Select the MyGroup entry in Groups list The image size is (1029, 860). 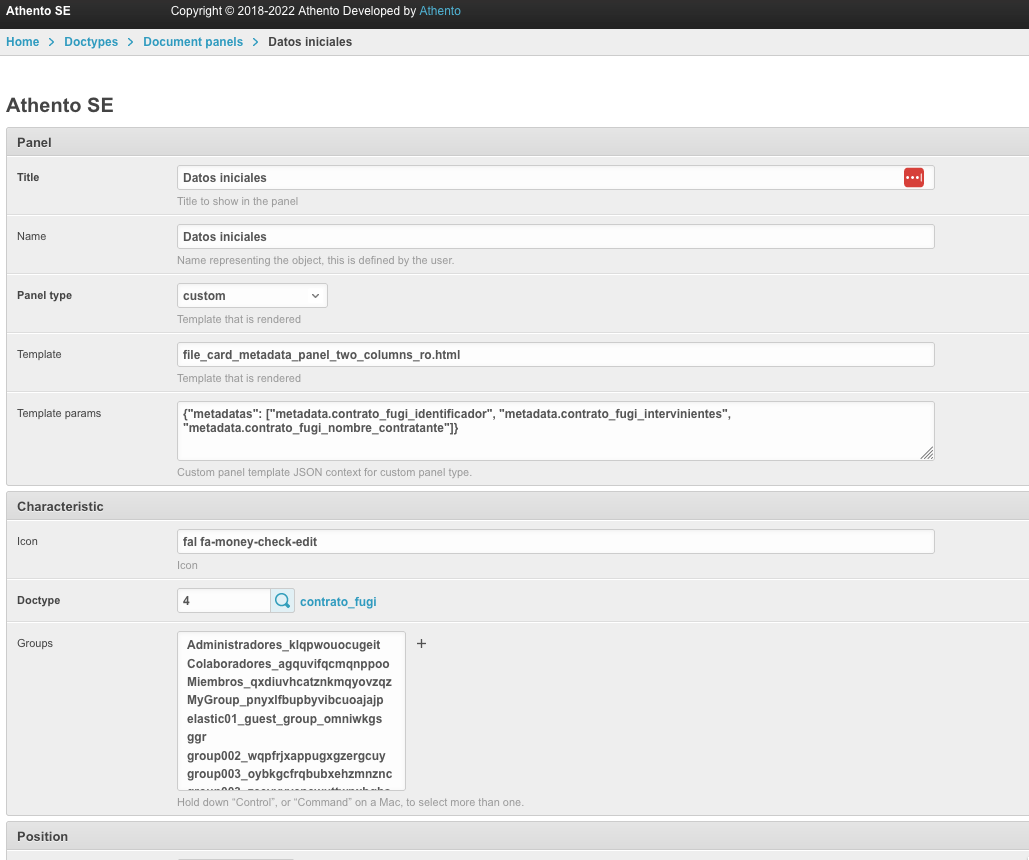click(285, 700)
